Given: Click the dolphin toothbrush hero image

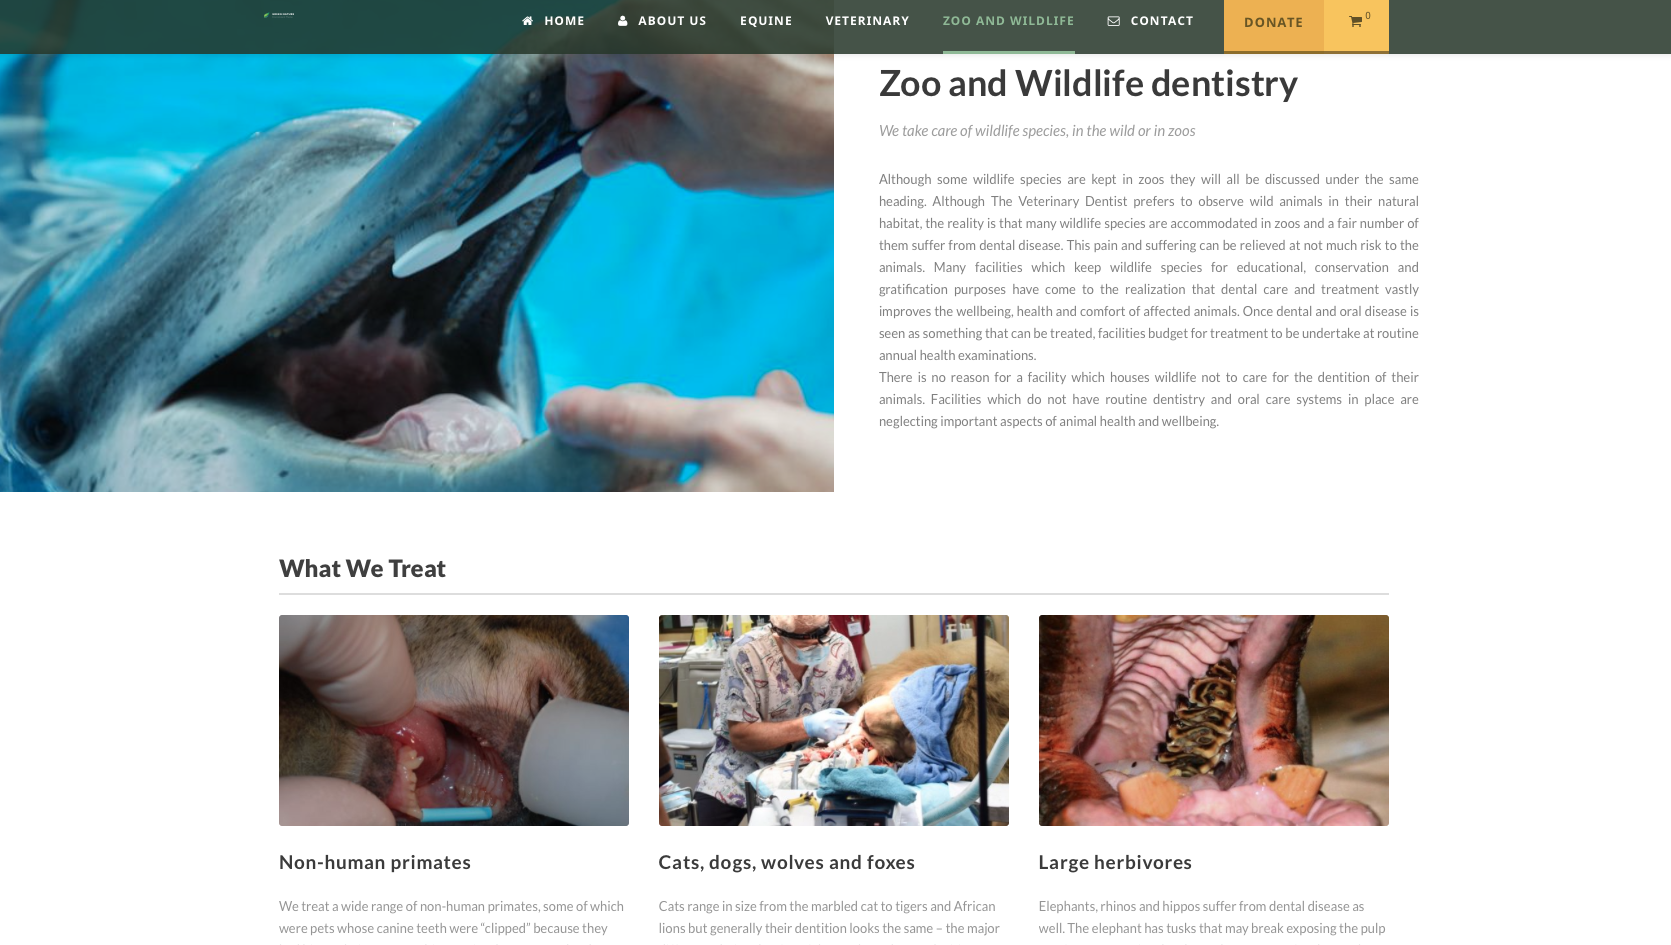Looking at the screenshot, I should [x=417, y=272].
